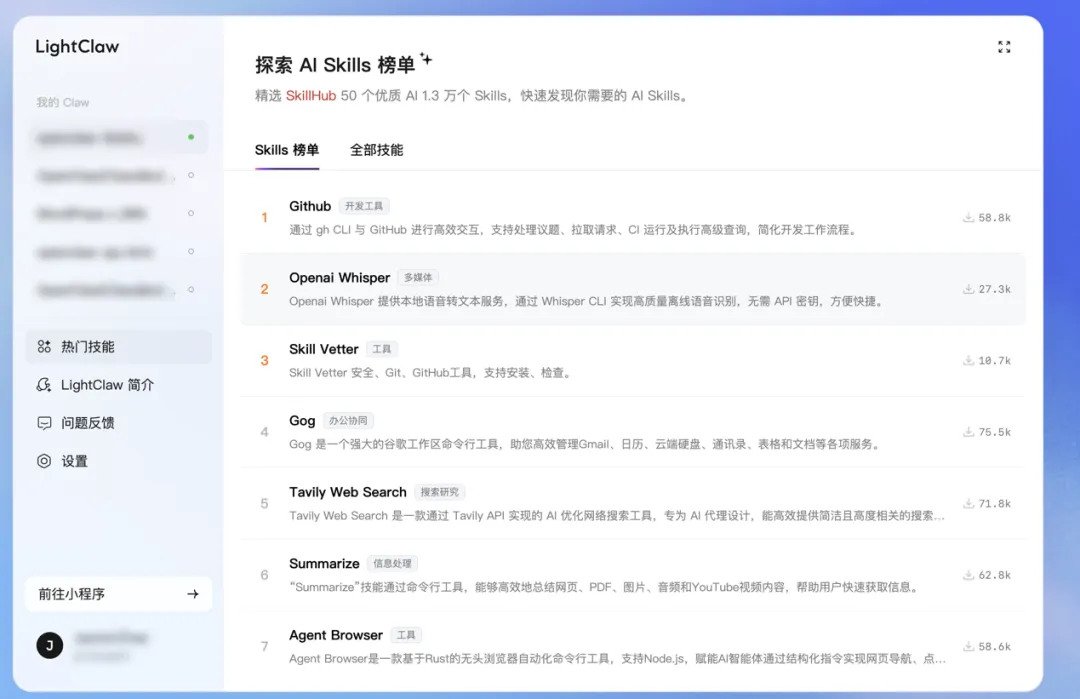This screenshot has height=699, width=1080.
Task: Click the 前往小程序 button
Action: click(118, 594)
